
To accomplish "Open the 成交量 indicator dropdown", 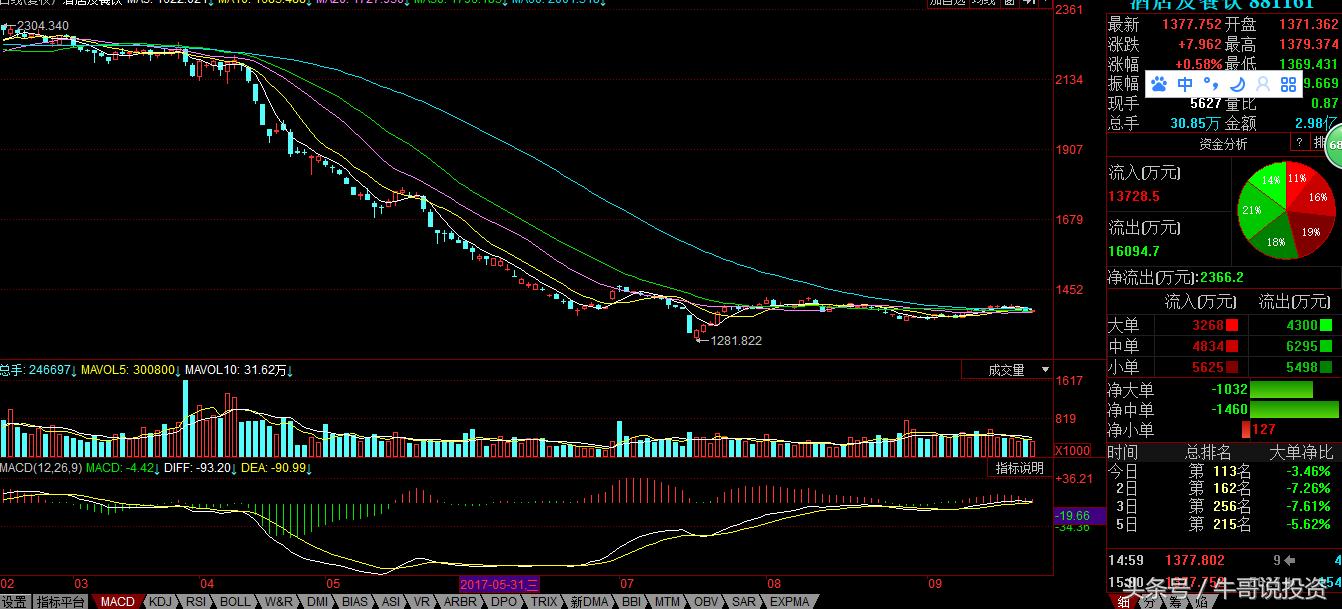I will (1006, 370).
